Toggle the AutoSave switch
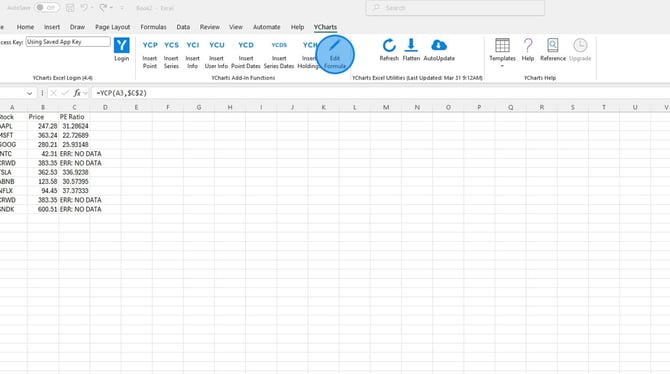Screen dimensions: 670x374 [46, 8]
